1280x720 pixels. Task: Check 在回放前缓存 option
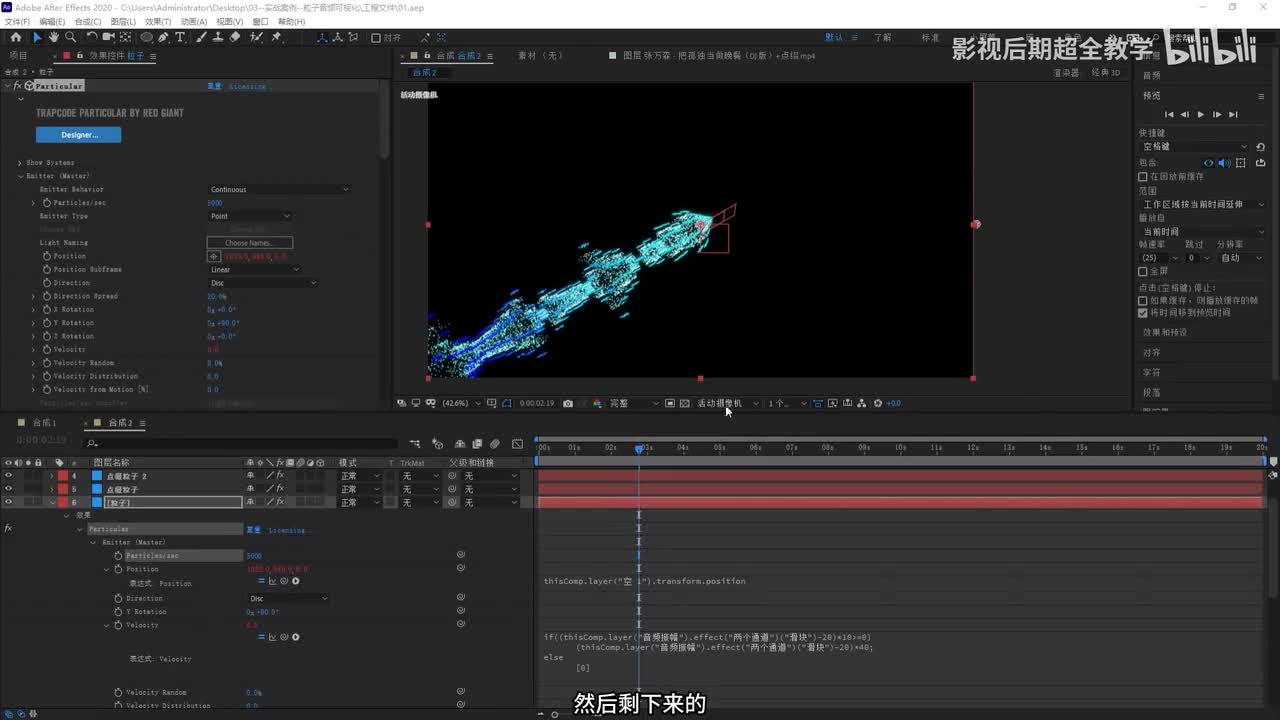pos(1143,177)
